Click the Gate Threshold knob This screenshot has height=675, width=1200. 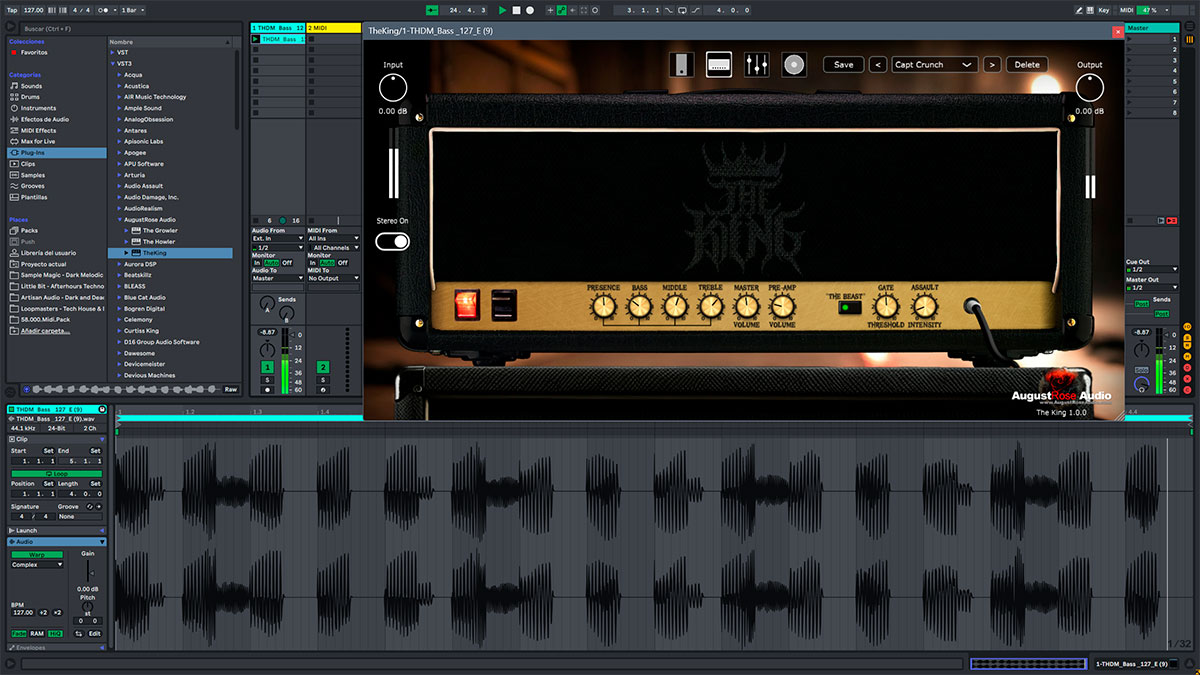click(886, 307)
